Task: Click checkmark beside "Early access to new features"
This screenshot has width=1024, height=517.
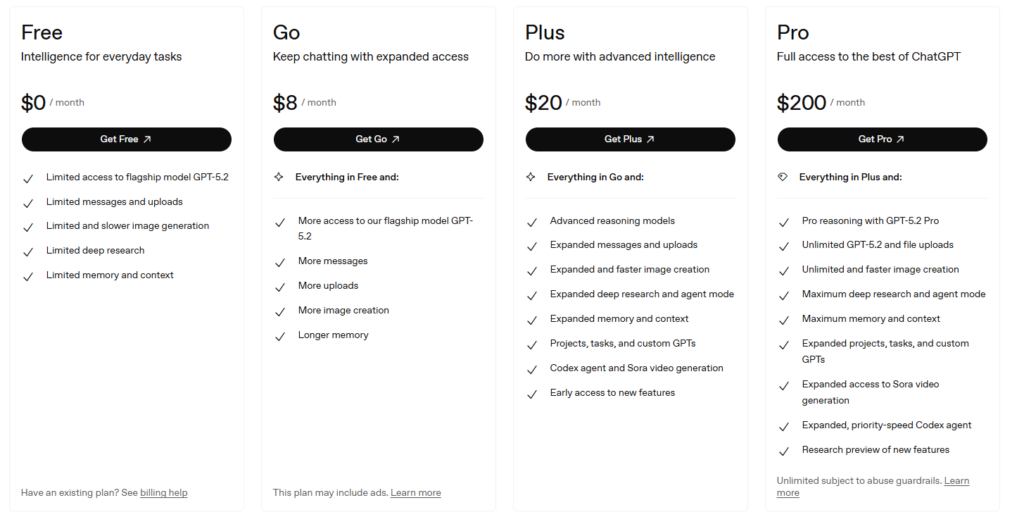Action: tap(532, 393)
